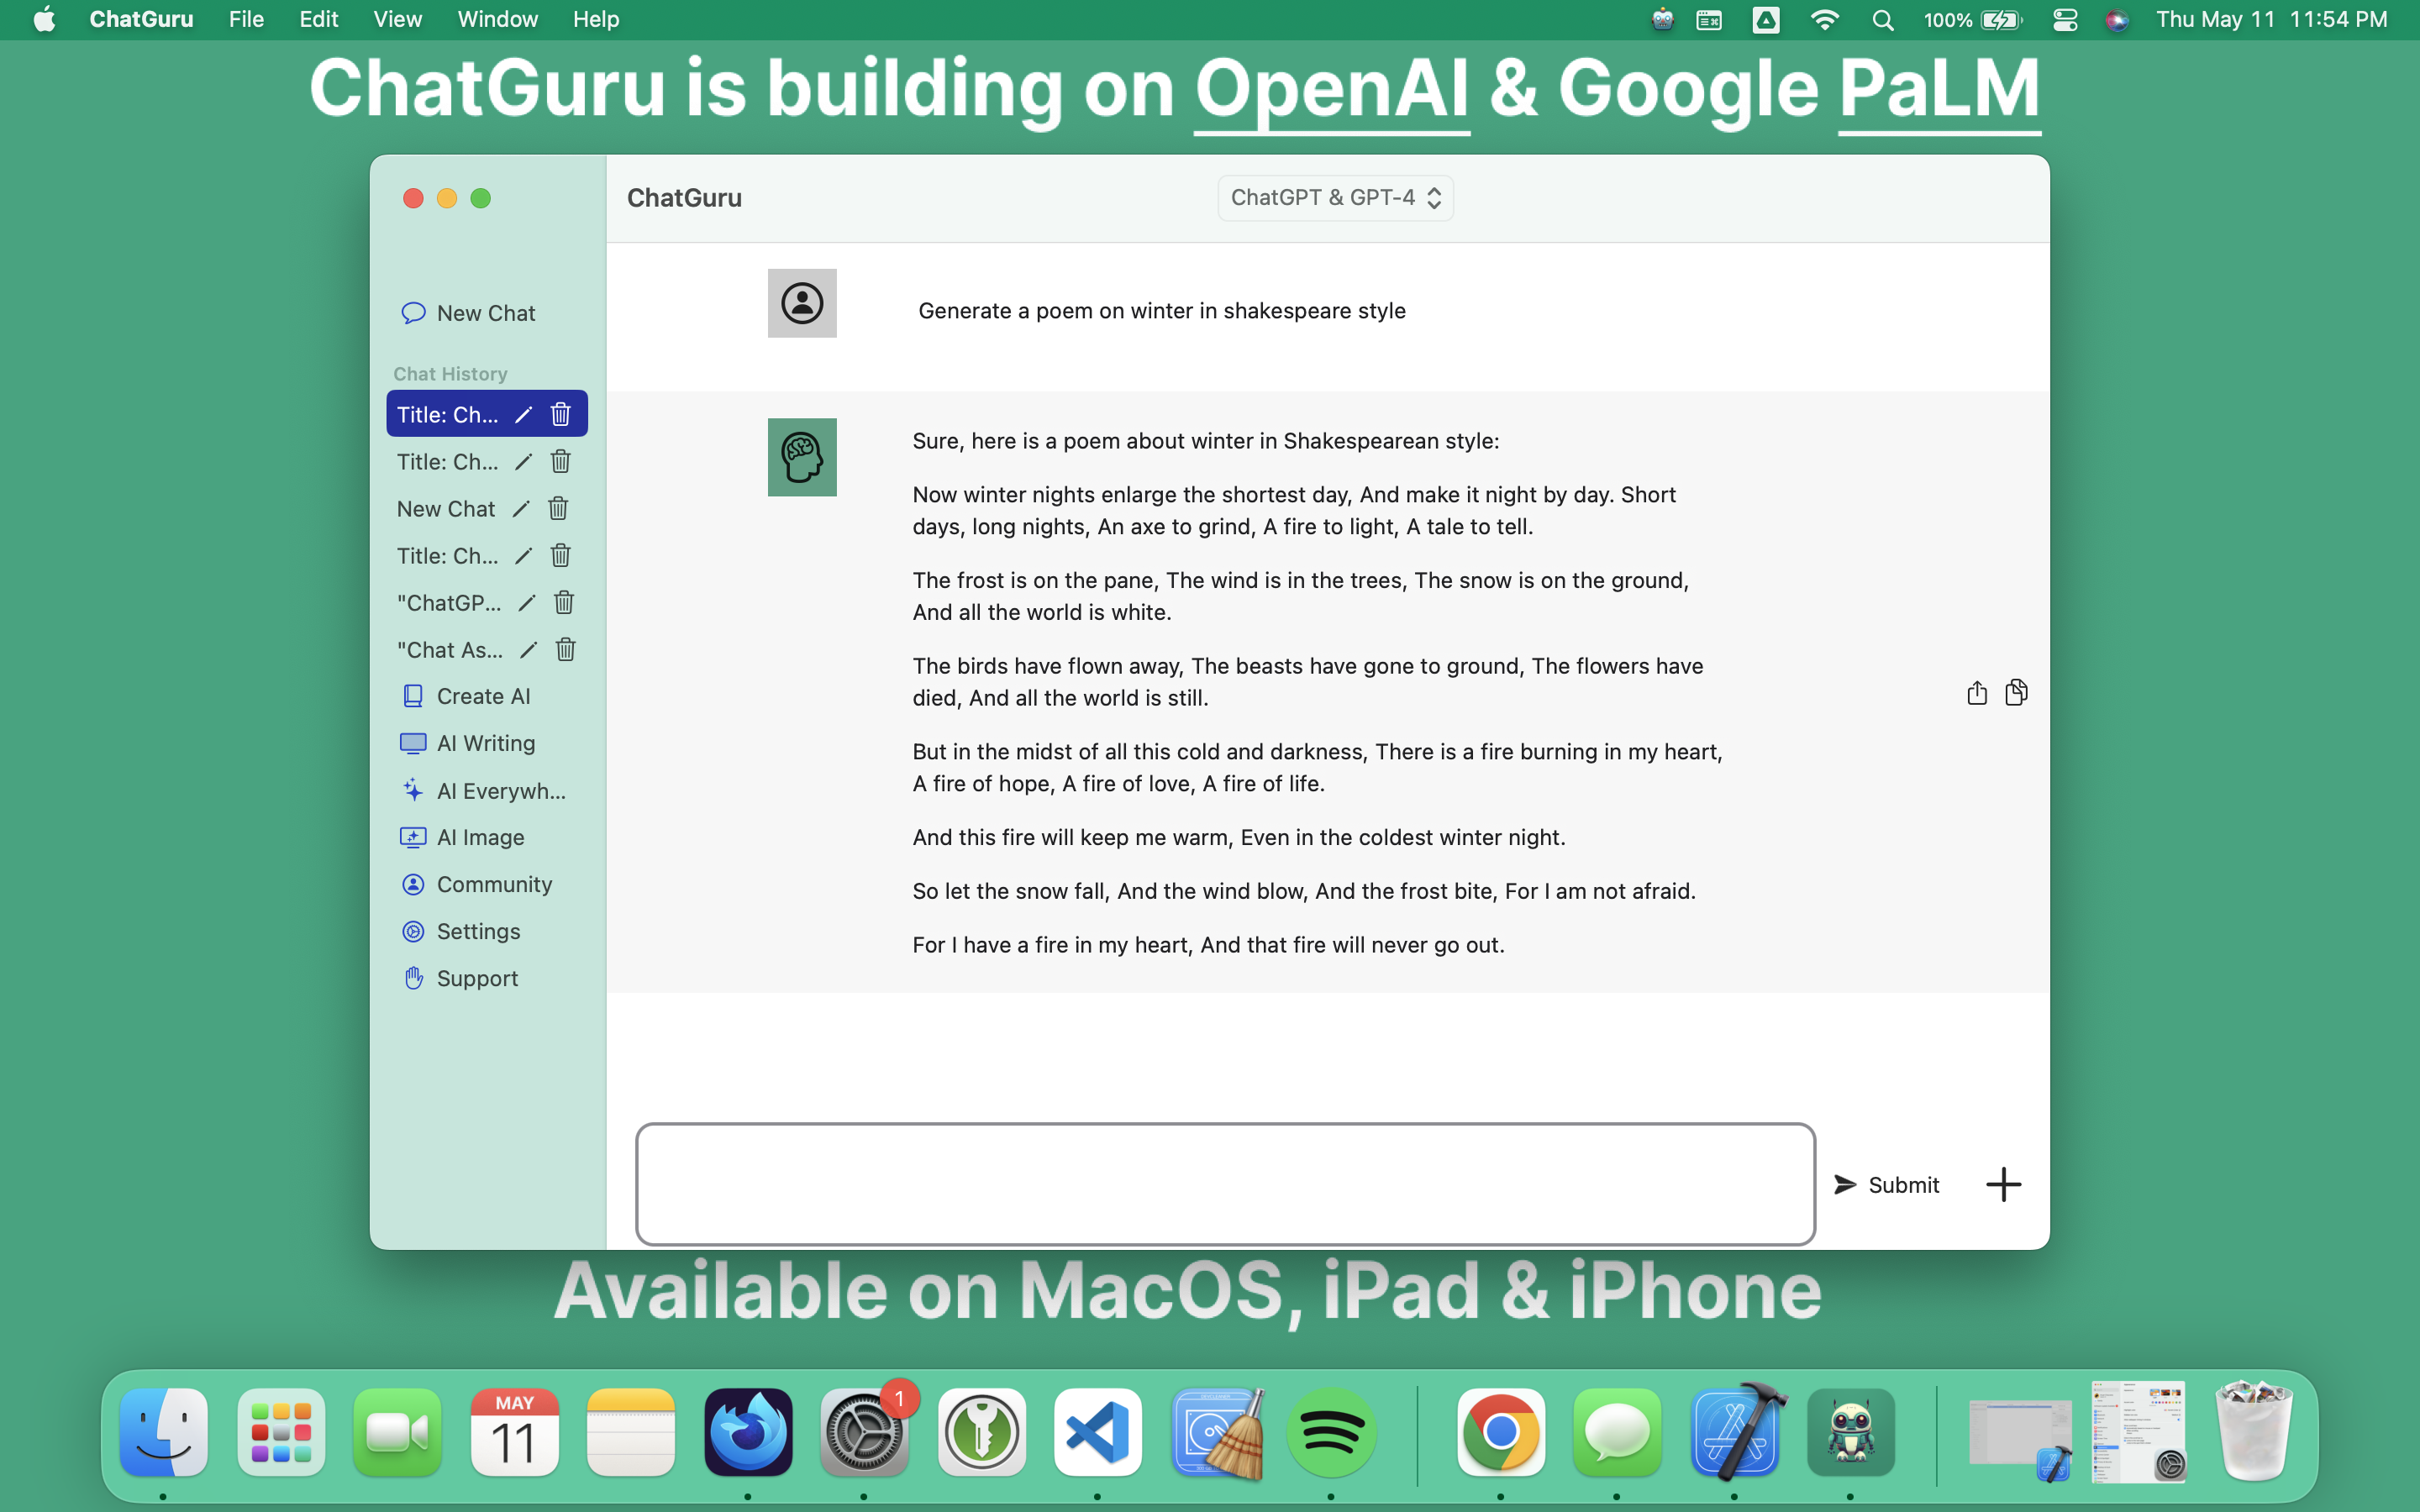This screenshot has height=1512, width=2420.
Task: Click the plus button next to Submit
Action: (x=2003, y=1185)
